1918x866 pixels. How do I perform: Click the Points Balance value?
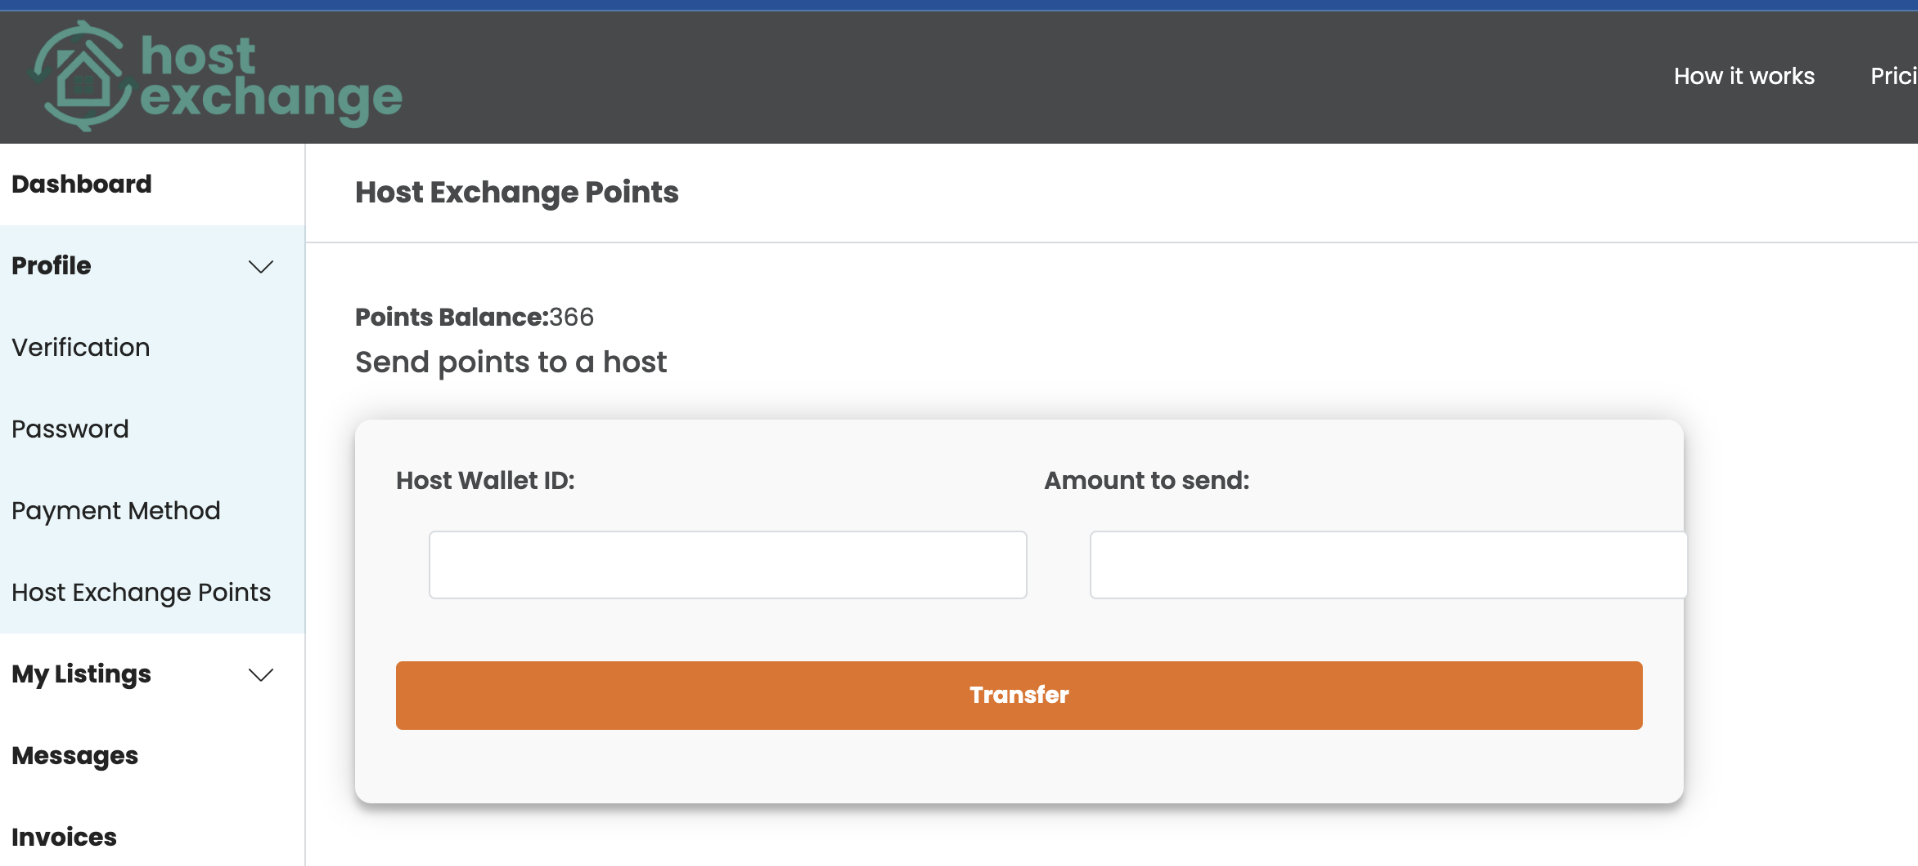tap(571, 317)
